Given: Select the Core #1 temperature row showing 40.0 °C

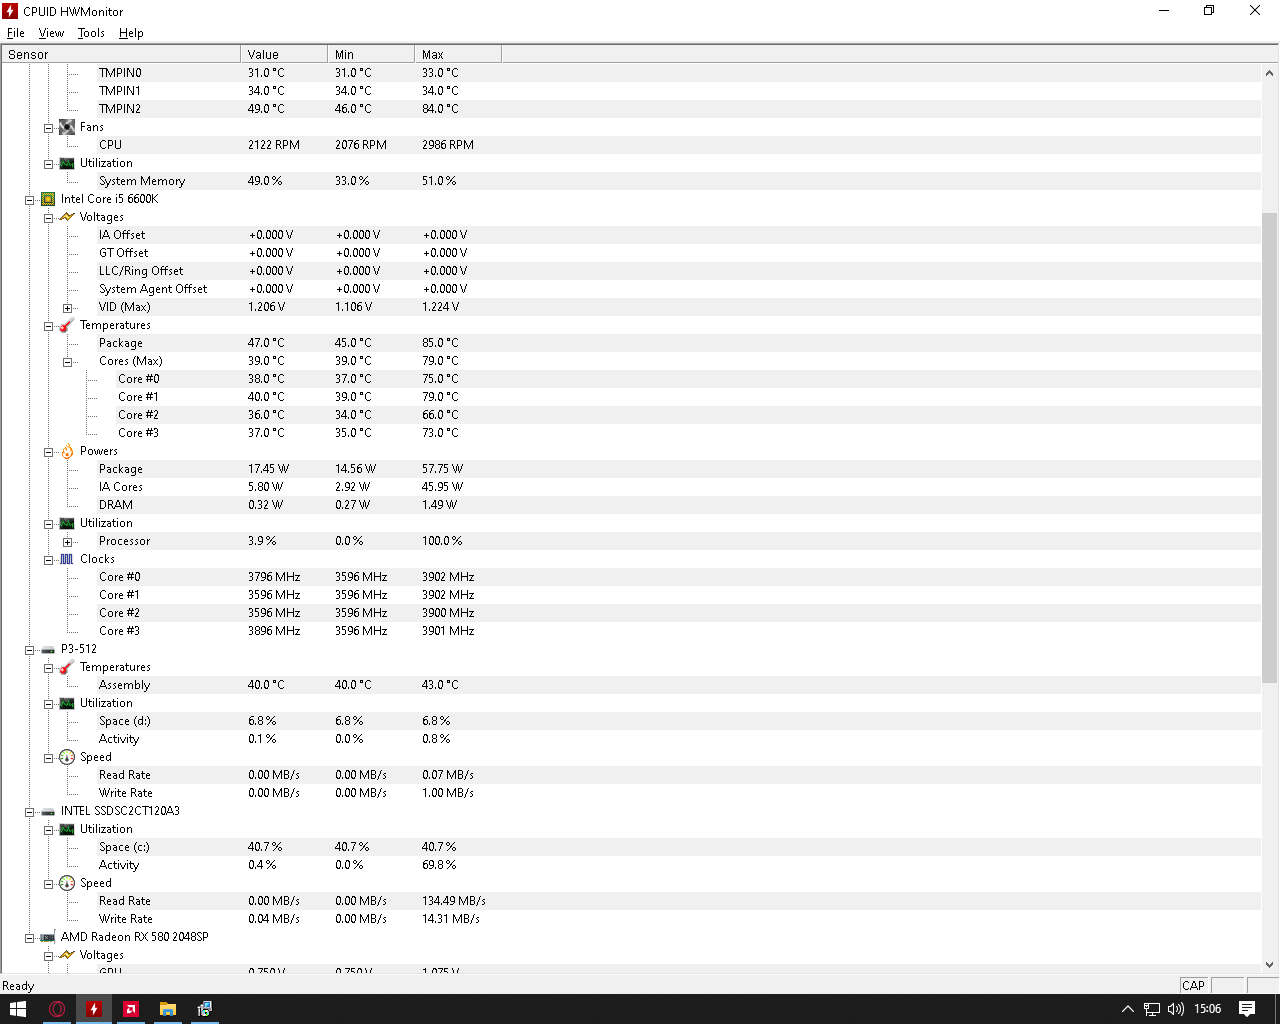Looking at the screenshot, I should coord(631,397).
